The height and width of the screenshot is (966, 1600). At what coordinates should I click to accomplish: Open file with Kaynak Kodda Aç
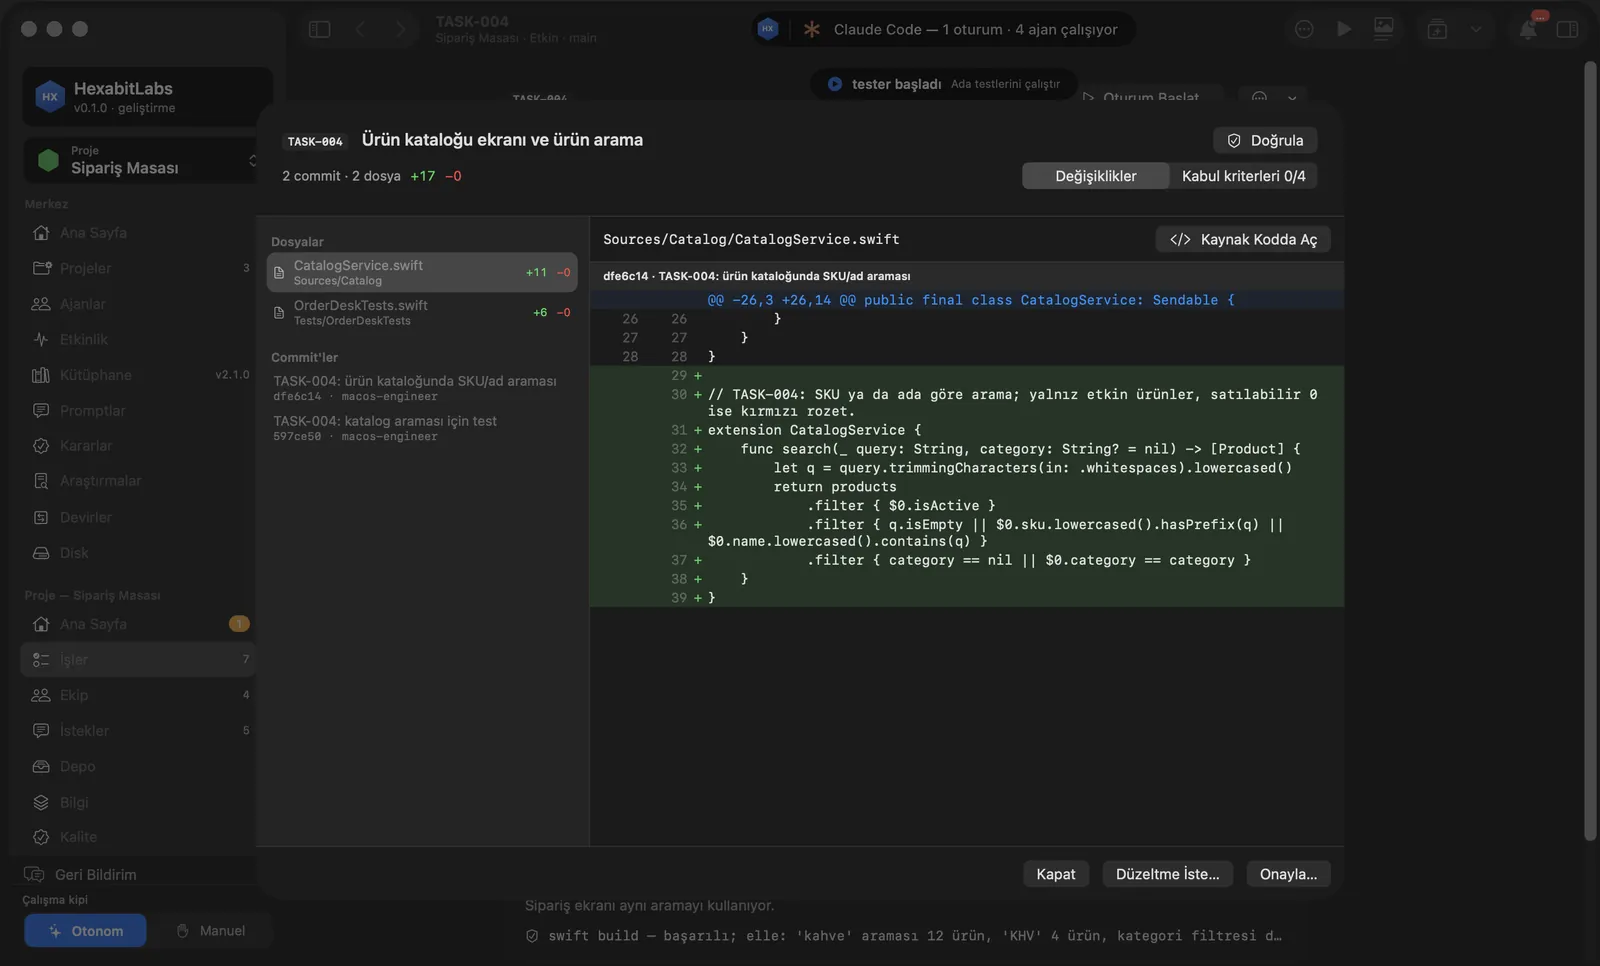click(x=1243, y=239)
